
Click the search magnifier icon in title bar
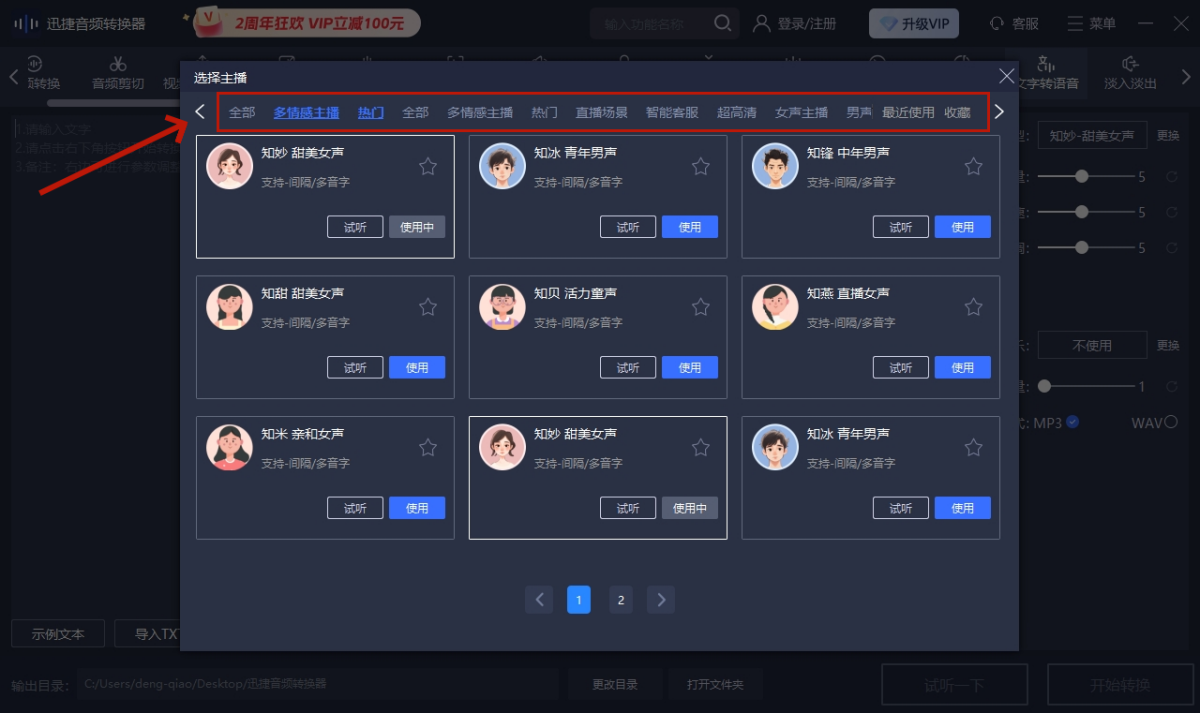[723, 23]
